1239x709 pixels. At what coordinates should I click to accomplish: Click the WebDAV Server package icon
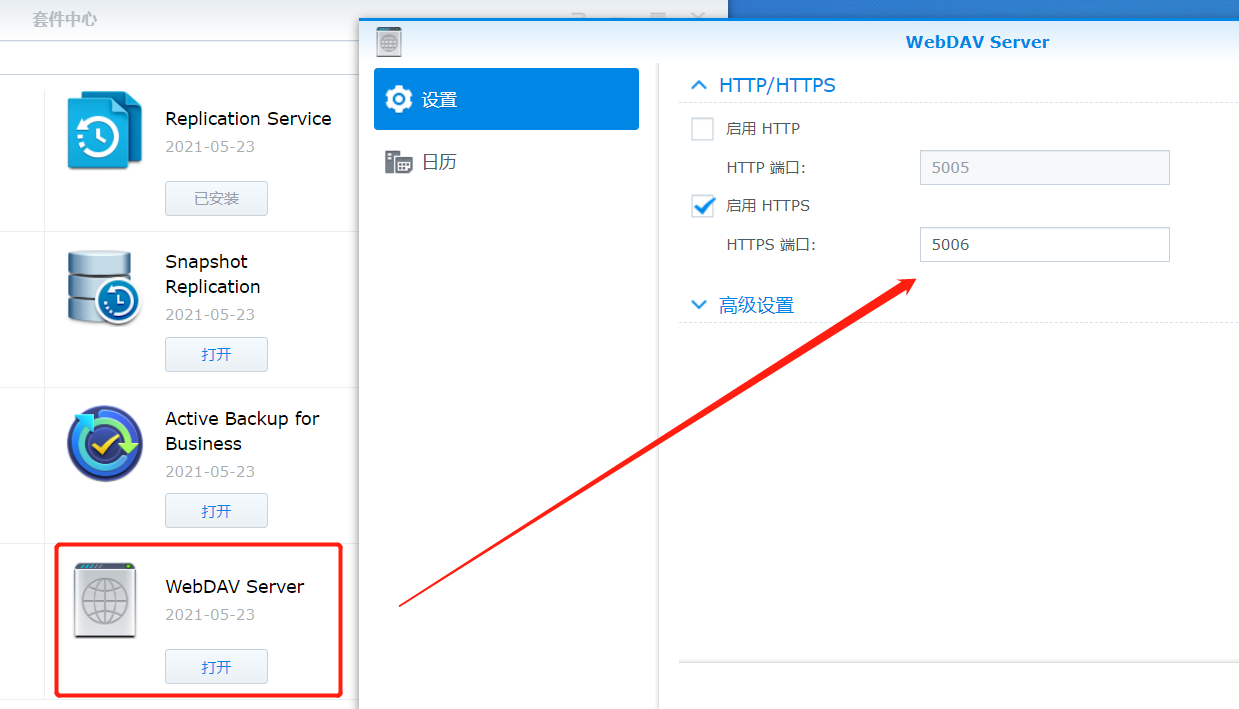(x=105, y=600)
